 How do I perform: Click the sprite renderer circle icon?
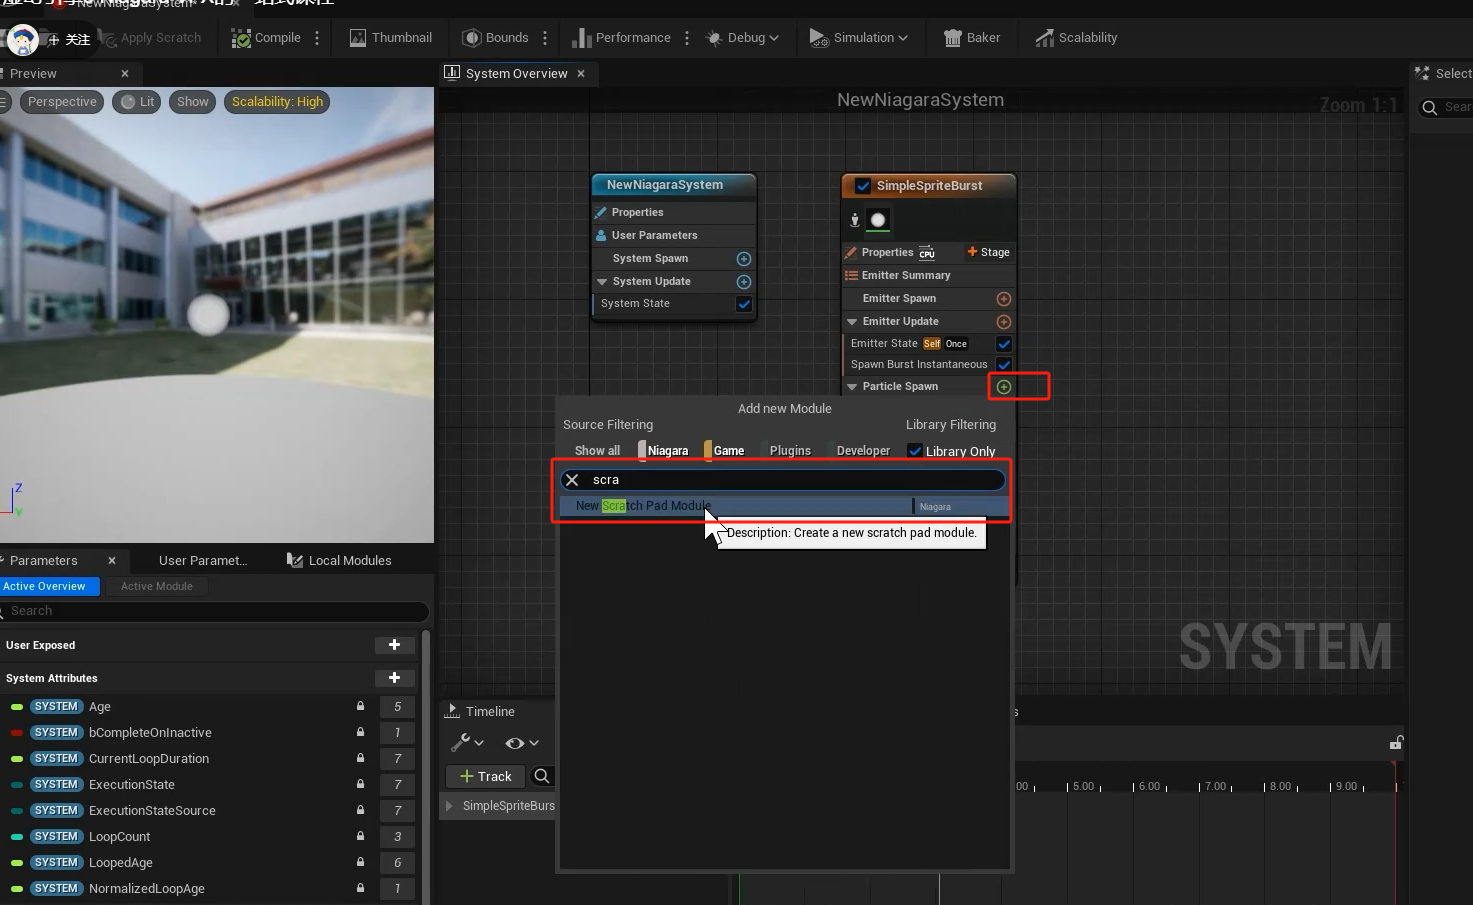[x=878, y=220]
